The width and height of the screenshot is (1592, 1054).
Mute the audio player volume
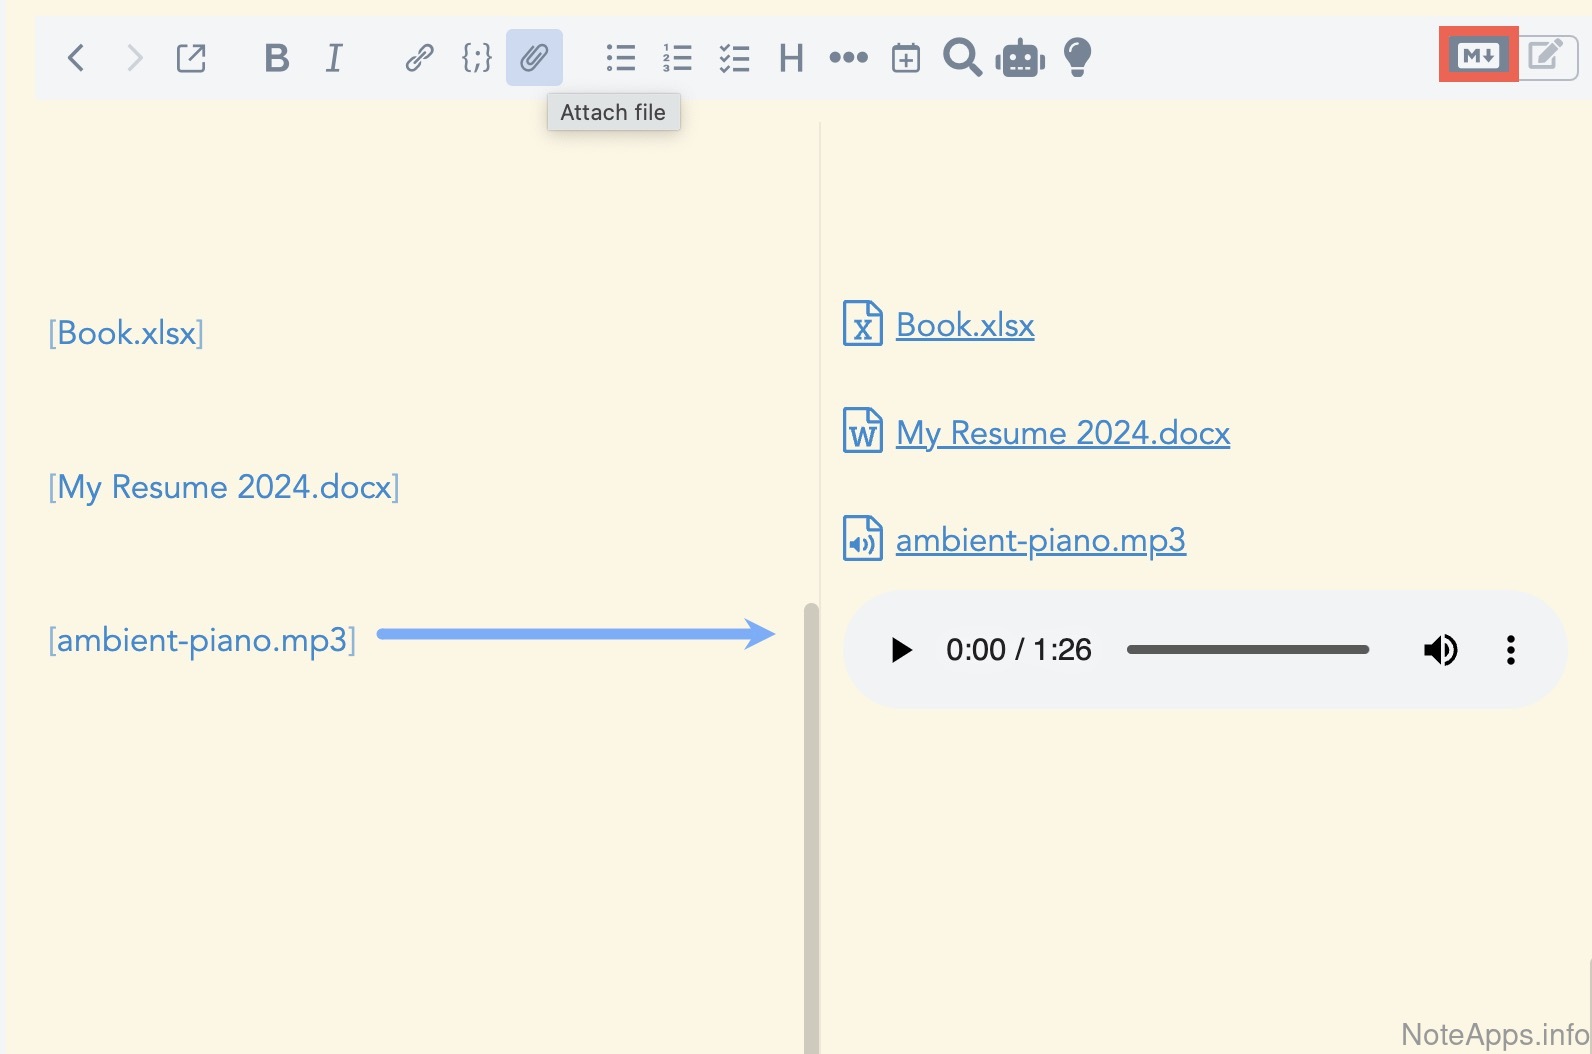(1440, 650)
